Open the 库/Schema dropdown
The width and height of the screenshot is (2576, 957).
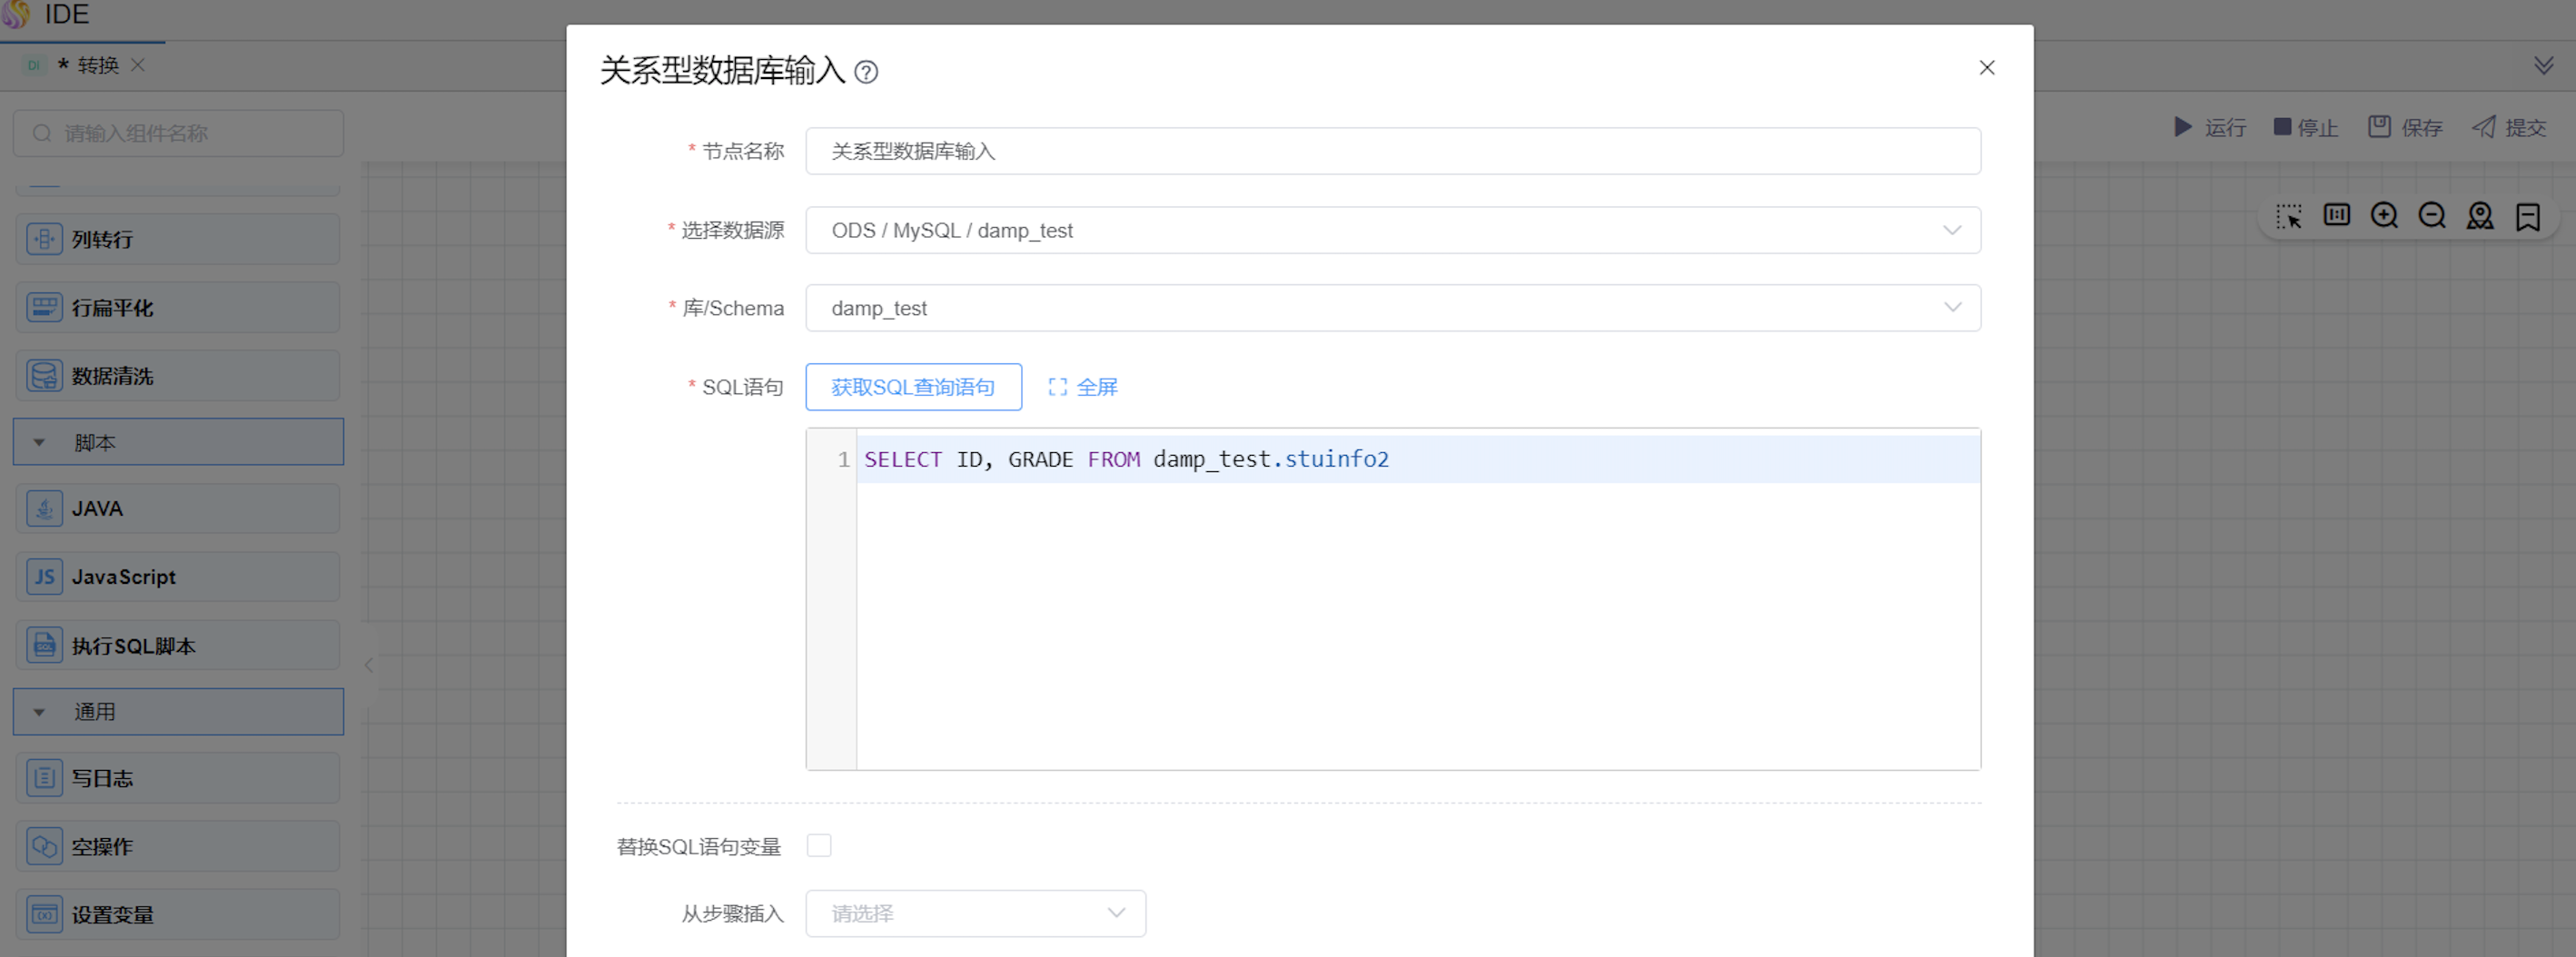click(x=1392, y=308)
